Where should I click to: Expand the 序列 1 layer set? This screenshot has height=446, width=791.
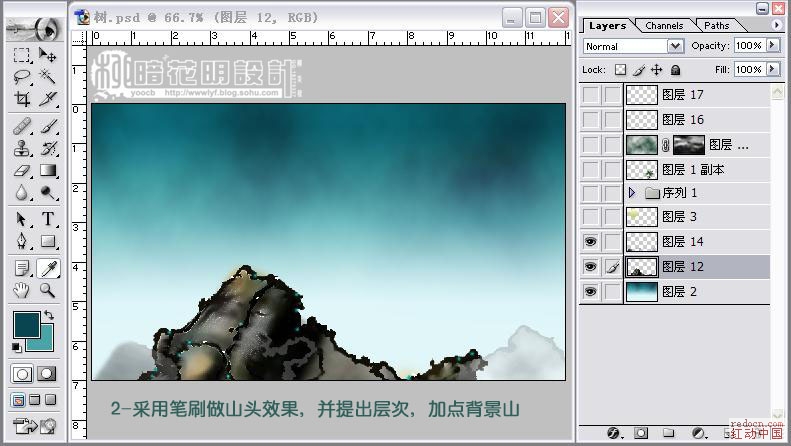coord(632,193)
